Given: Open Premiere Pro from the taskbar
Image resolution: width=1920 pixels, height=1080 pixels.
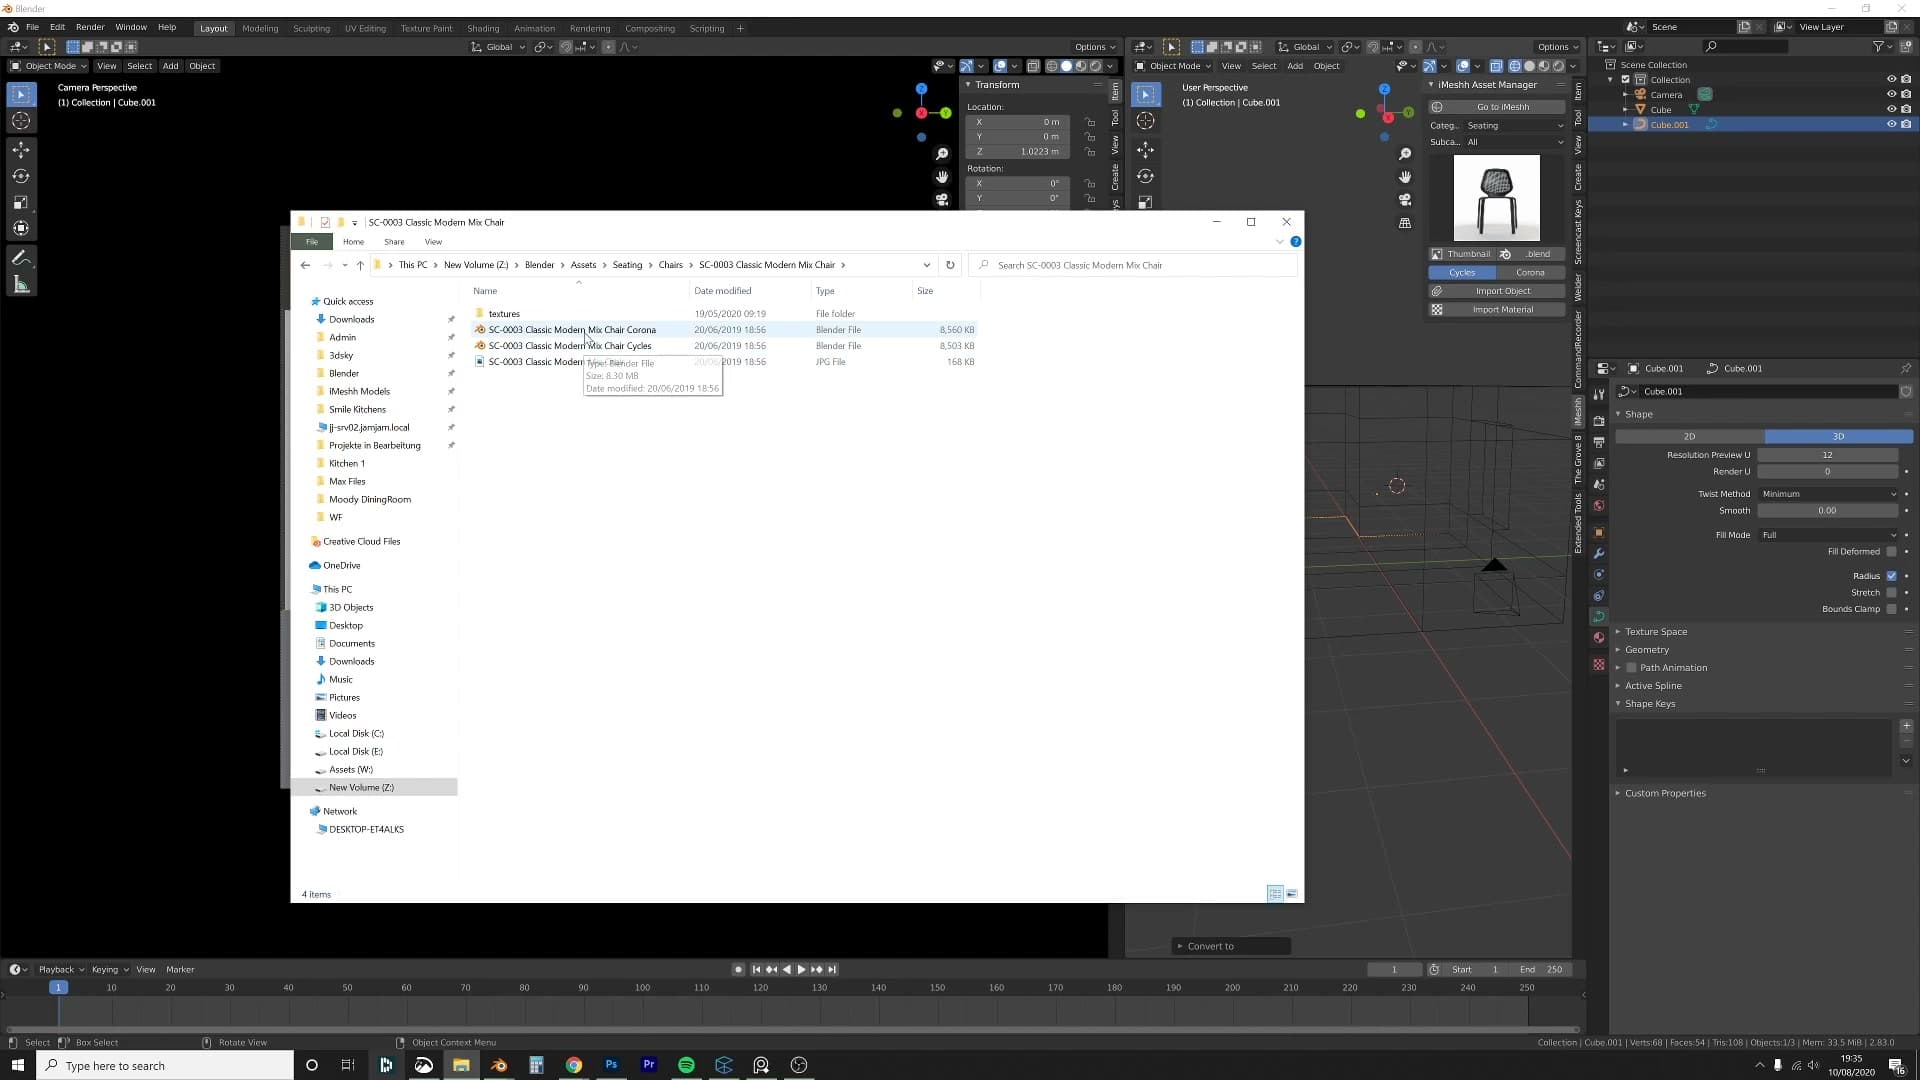Looking at the screenshot, I should tap(649, 1065).
